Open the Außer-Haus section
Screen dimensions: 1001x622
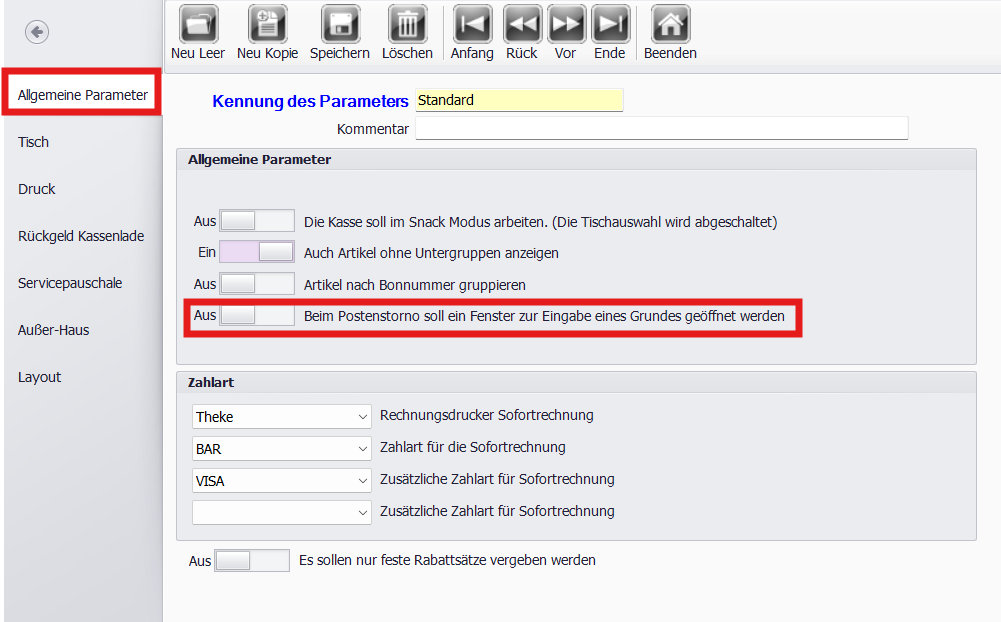point(54,330)
